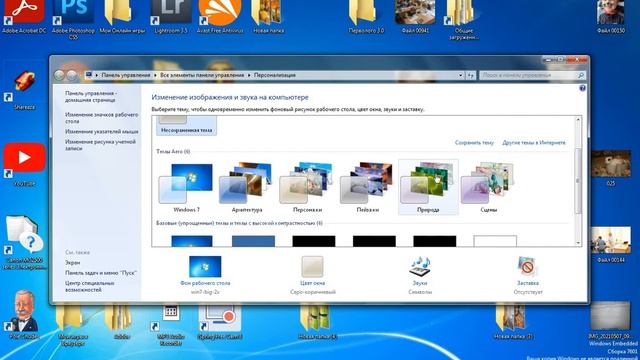Viewport: 640px width, 360px height.
Task: Click the theme list scroll down arrow
Action: click(x=578, y=243)
